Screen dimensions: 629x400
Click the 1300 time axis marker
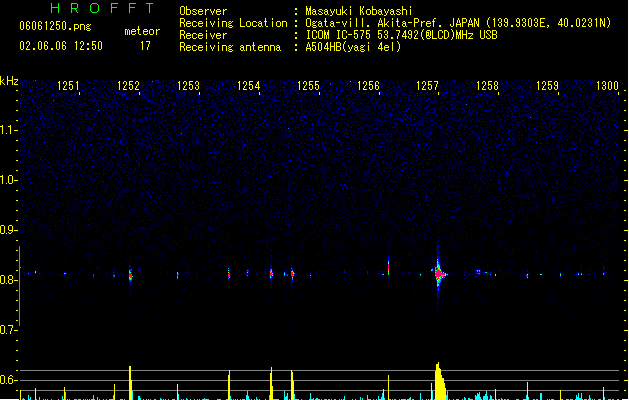(x=607, y=86)
